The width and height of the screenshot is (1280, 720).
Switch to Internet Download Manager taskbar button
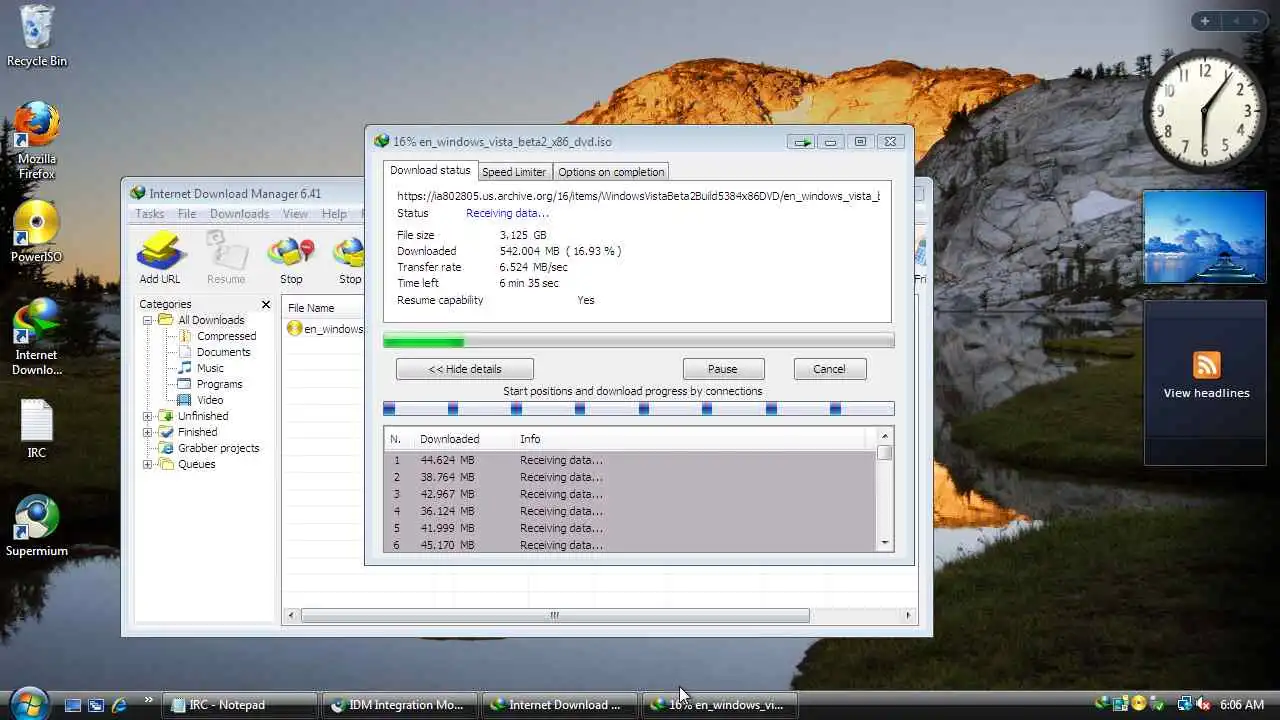(560, 705)
